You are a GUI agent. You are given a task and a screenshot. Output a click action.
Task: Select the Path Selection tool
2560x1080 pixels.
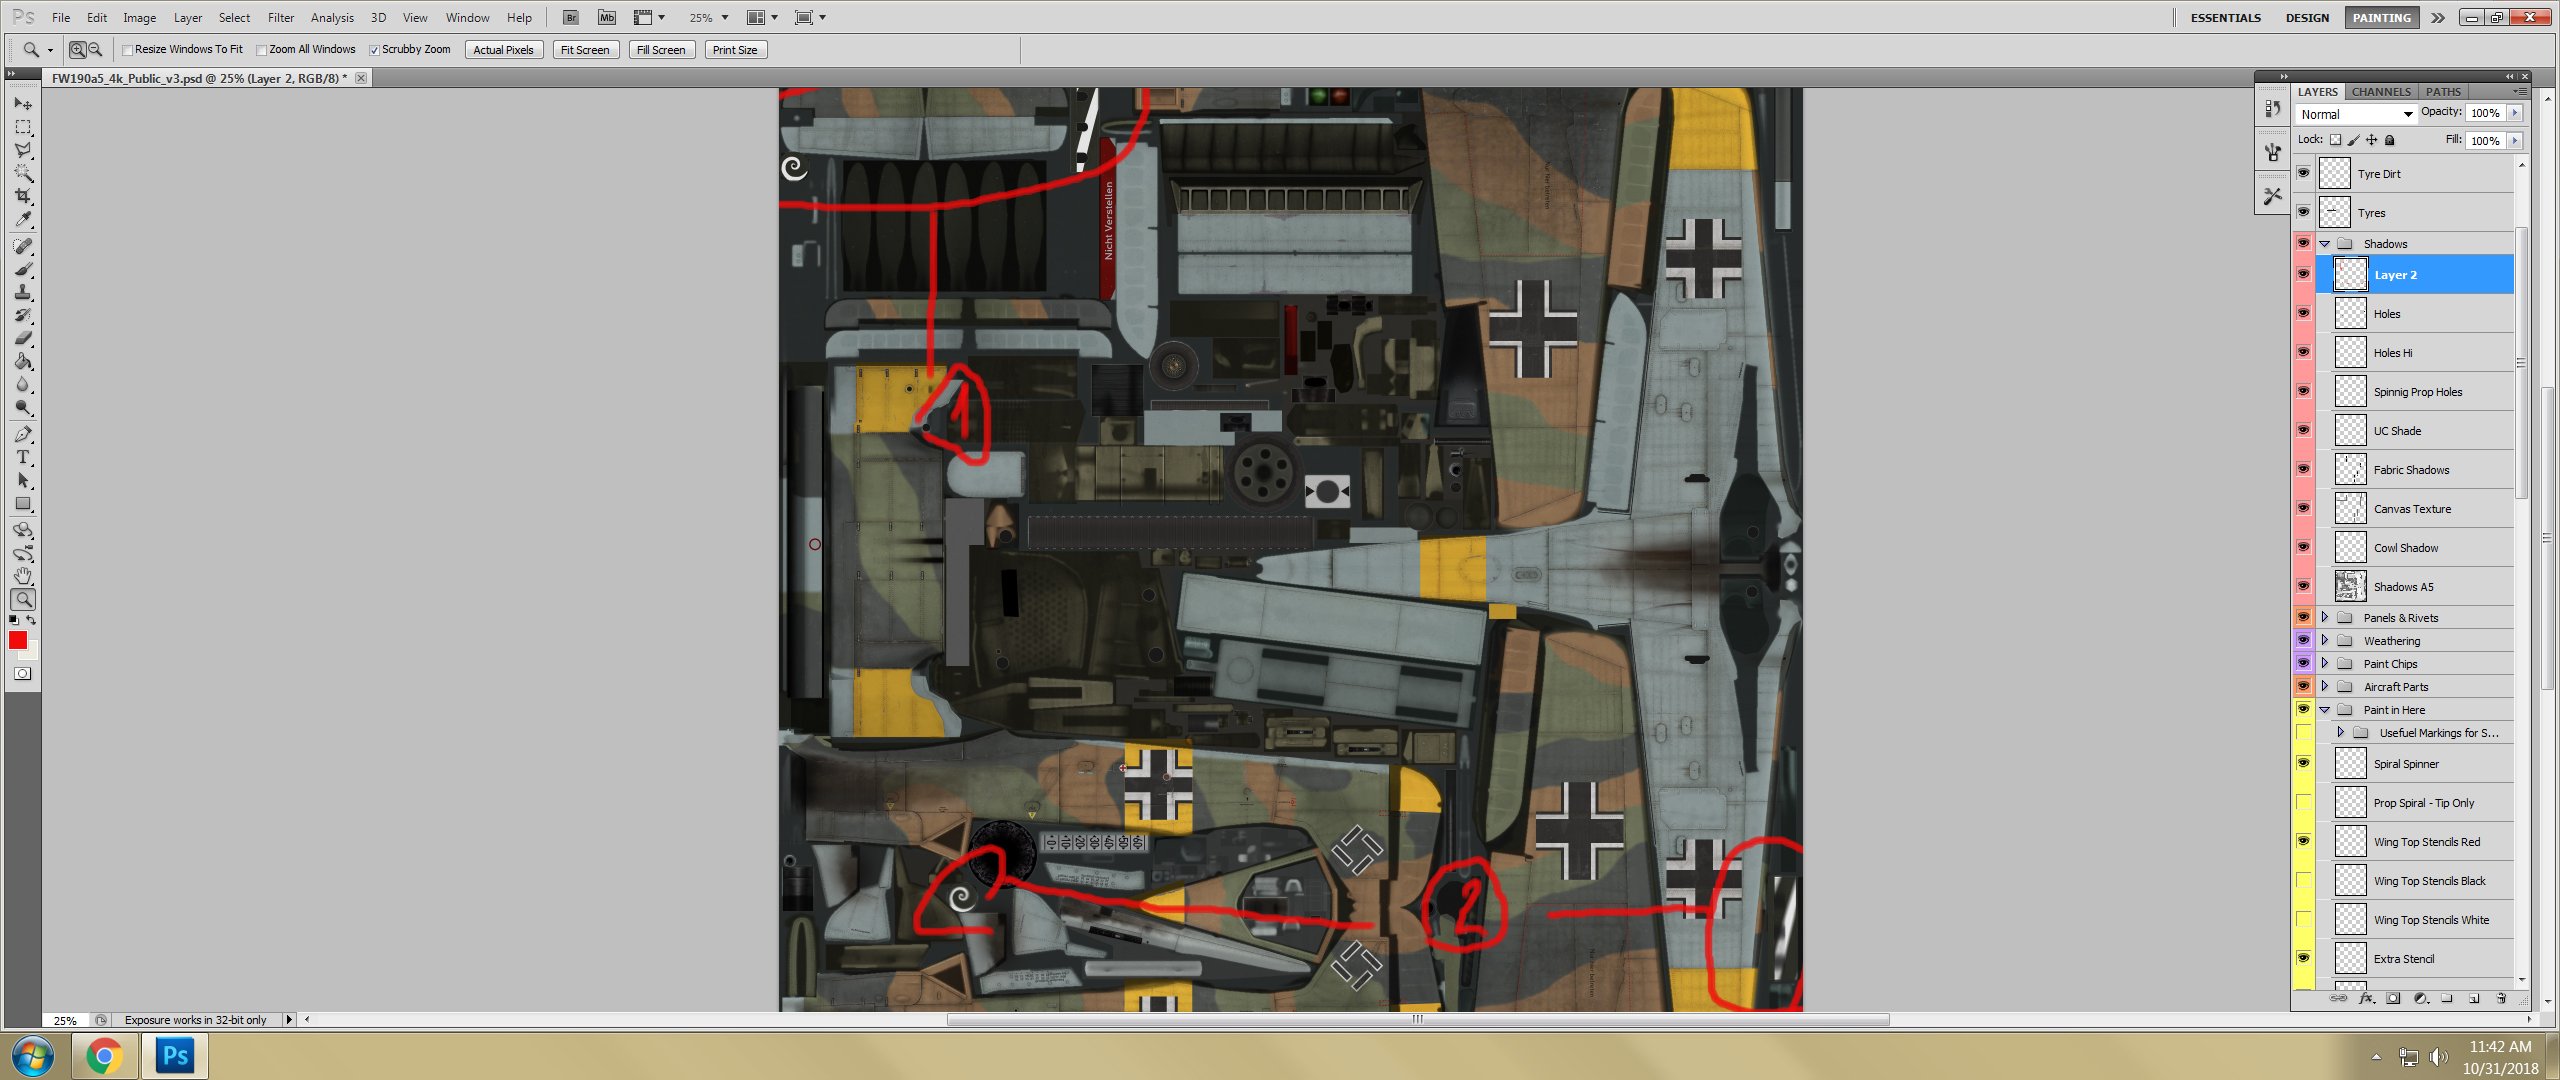coord(23,480)
